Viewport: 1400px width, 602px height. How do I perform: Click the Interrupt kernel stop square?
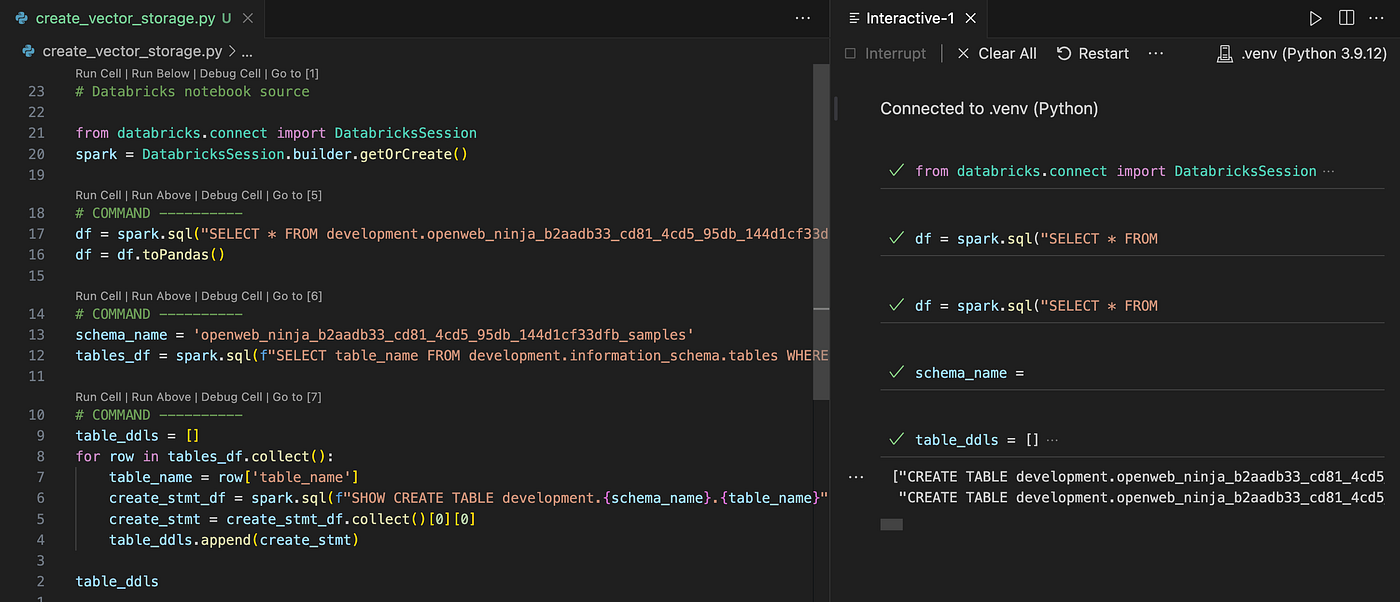coord(850,53)
